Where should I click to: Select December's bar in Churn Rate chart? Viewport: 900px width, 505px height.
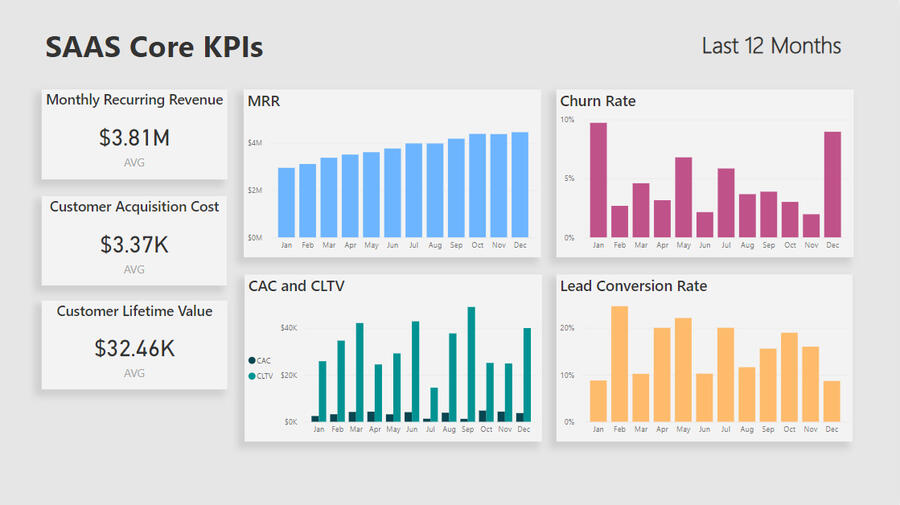tap(832, 185)
